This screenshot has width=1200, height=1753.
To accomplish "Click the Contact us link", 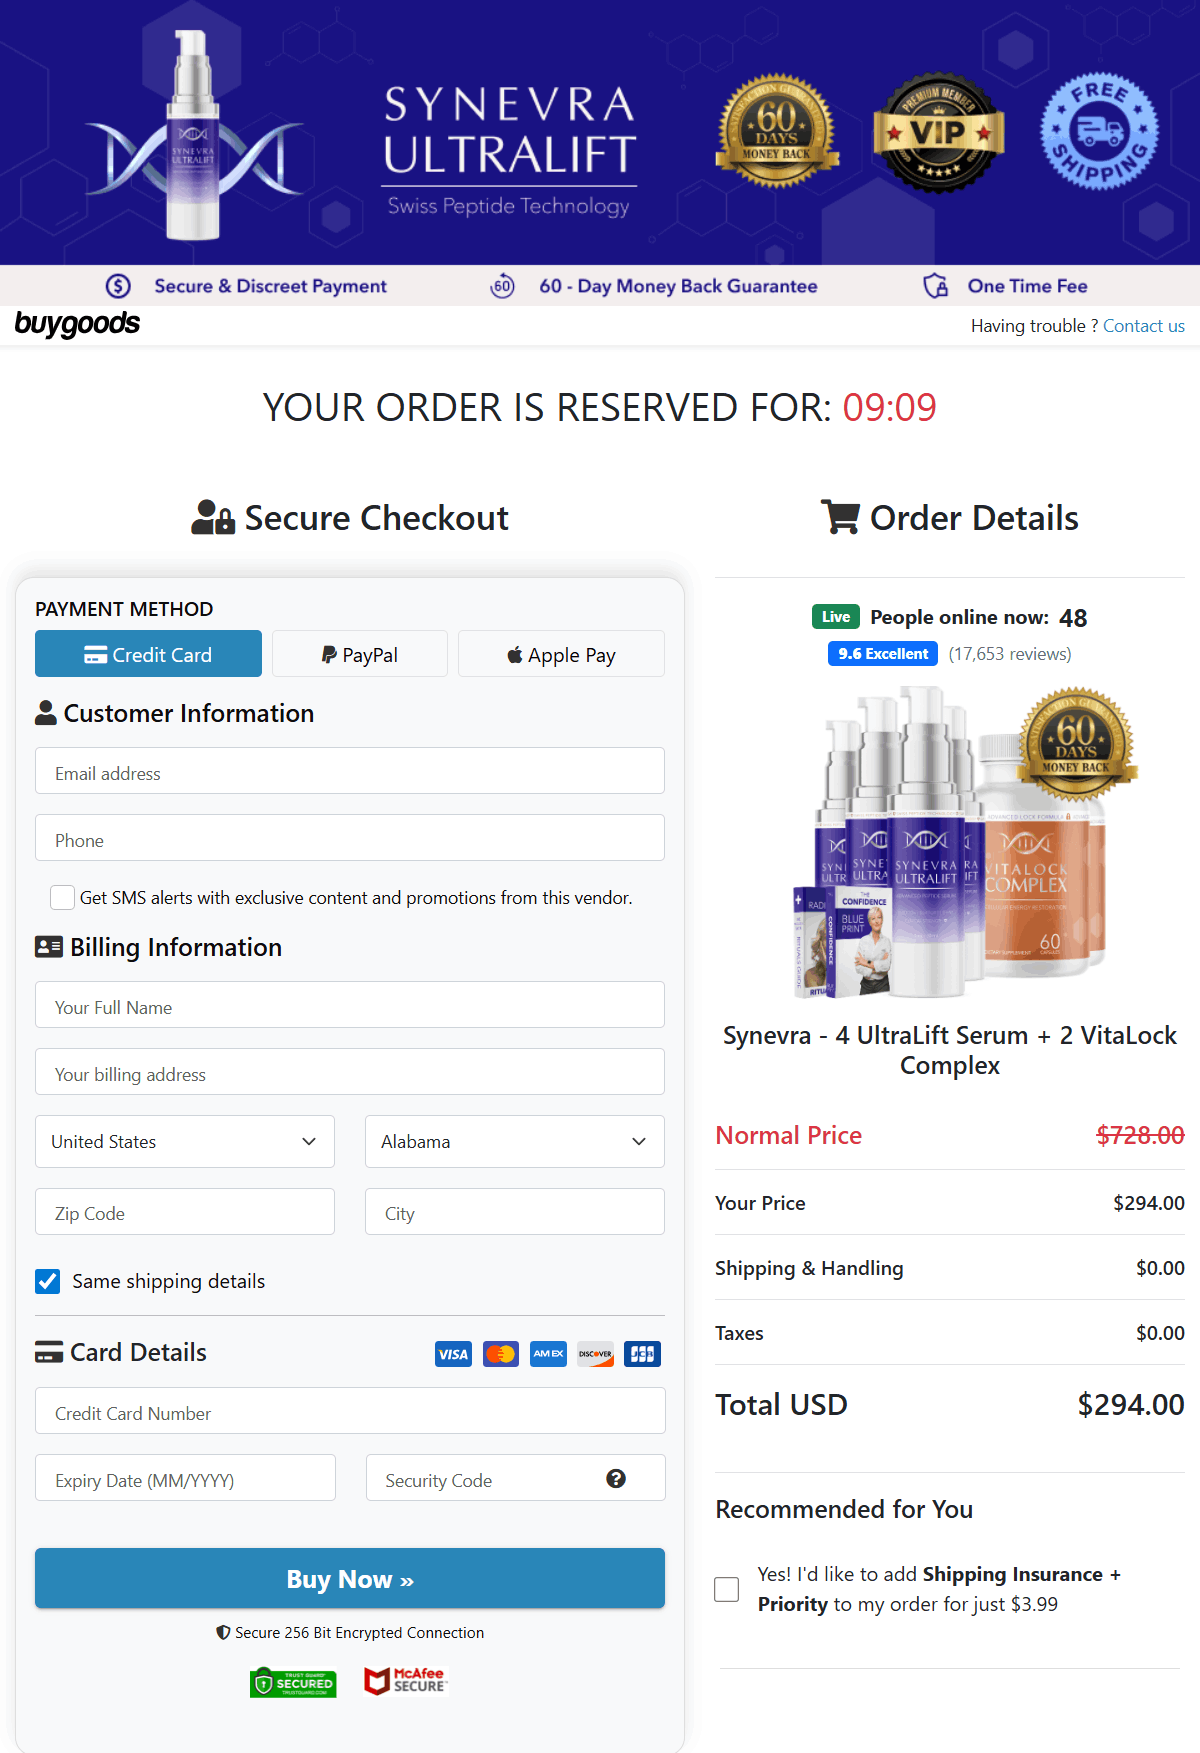I will [x=1143, y=326].
